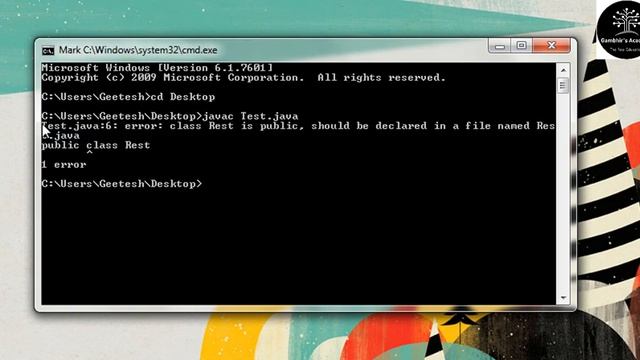Click the 'Test.java:6: error' message line

click(298, 126)
